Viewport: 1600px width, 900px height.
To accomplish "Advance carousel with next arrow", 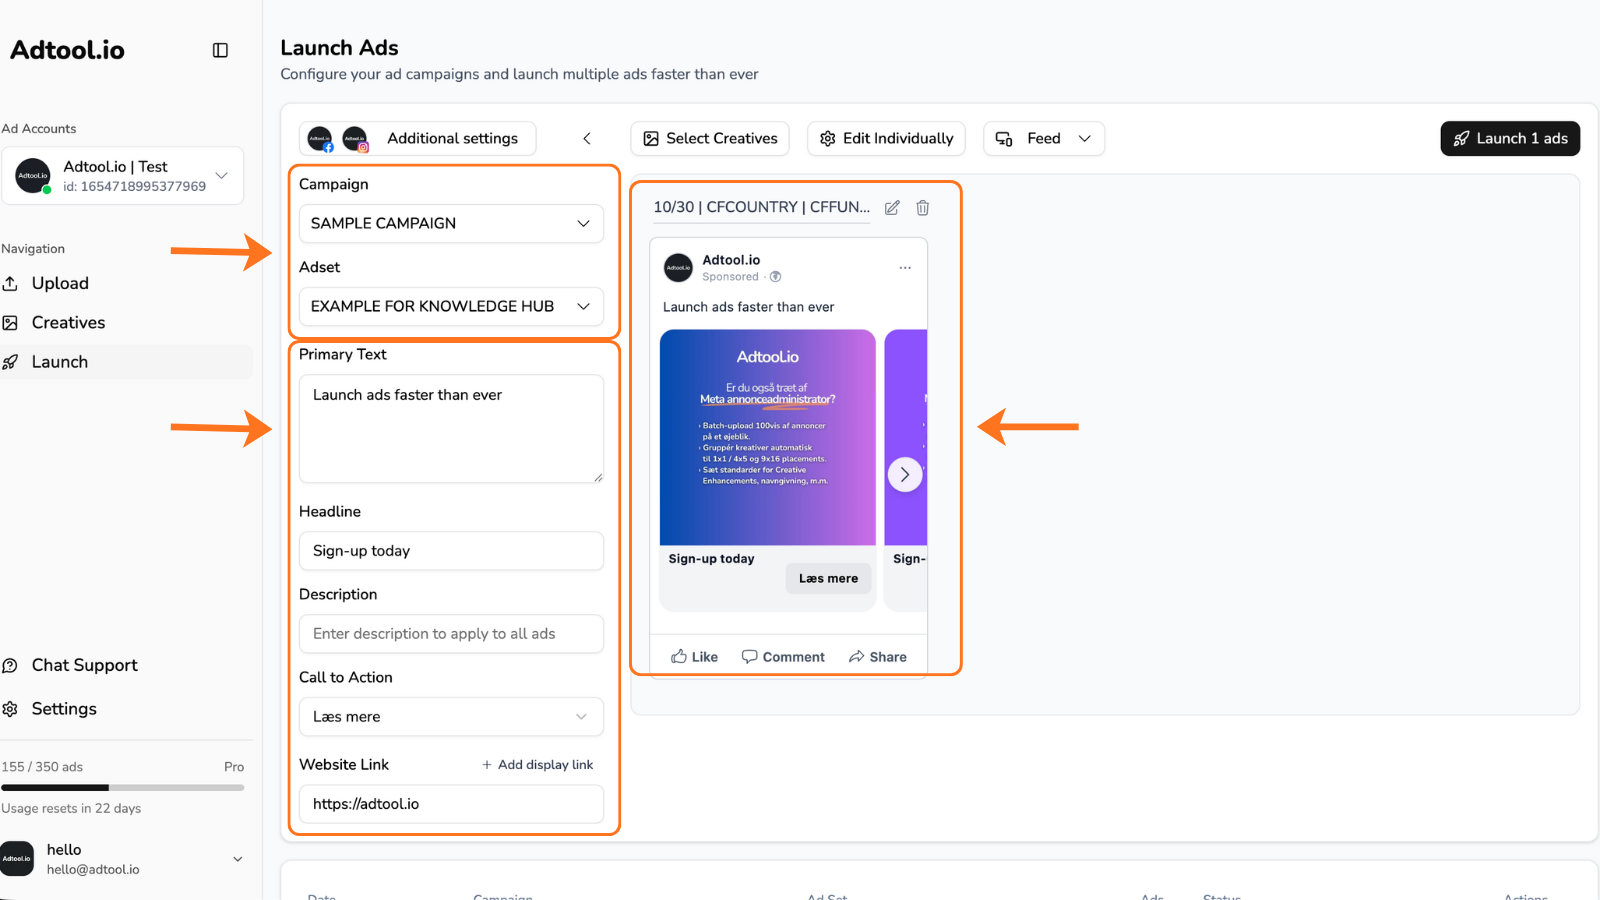I will point(905,474).
